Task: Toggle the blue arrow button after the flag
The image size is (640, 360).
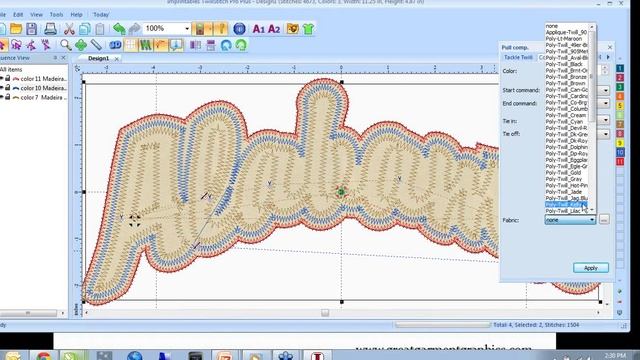Action: point(176,45)
